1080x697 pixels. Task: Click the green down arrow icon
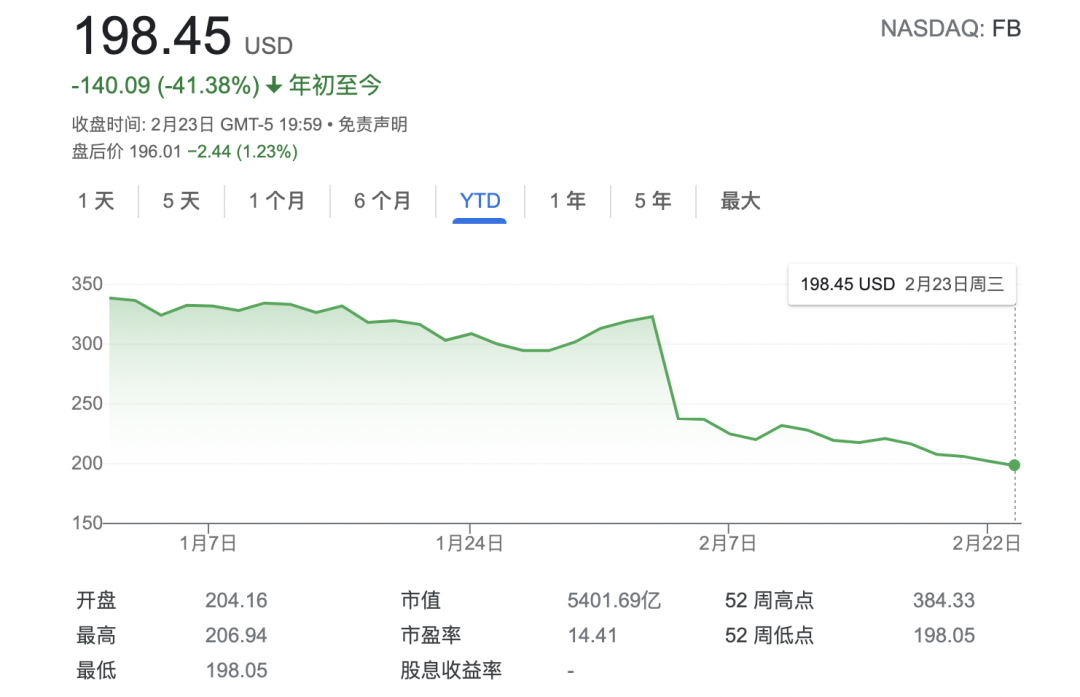point(274,86)
